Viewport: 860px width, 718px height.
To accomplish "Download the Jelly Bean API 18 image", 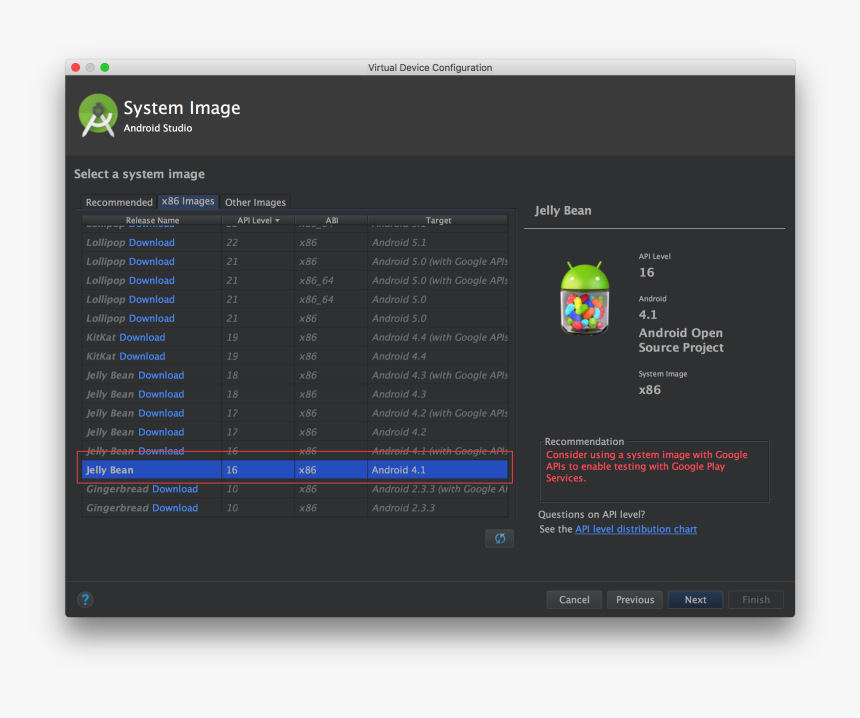I will click(x=161, y=375).
